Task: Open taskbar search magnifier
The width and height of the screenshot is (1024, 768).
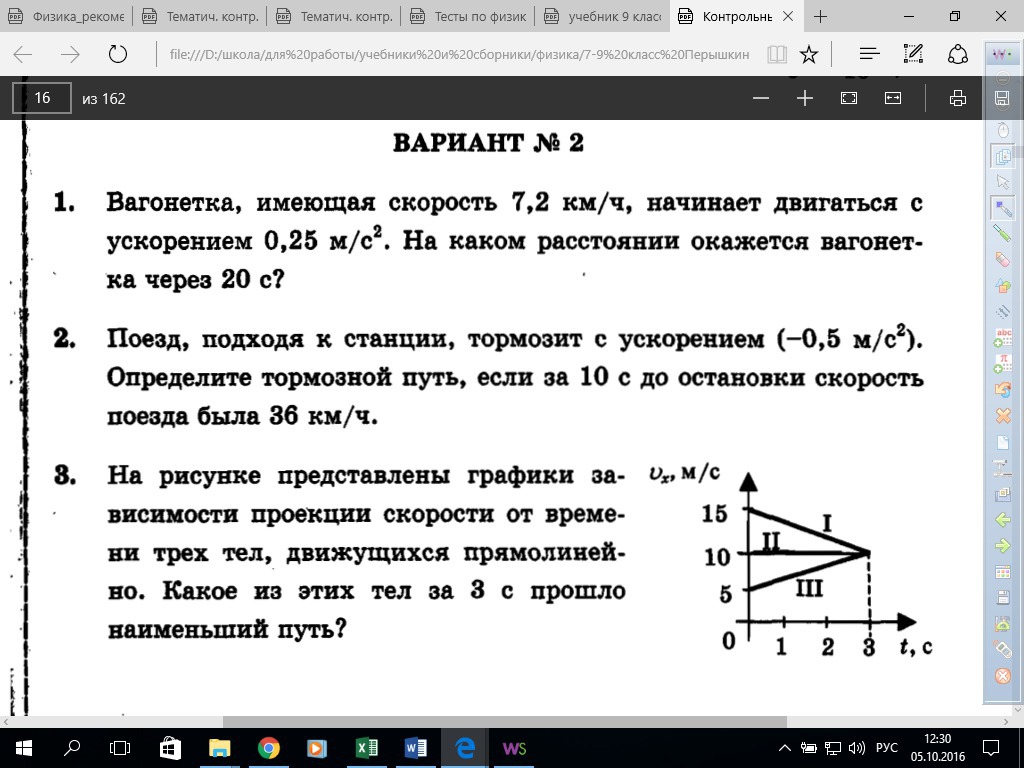Action: pos(72,748)
